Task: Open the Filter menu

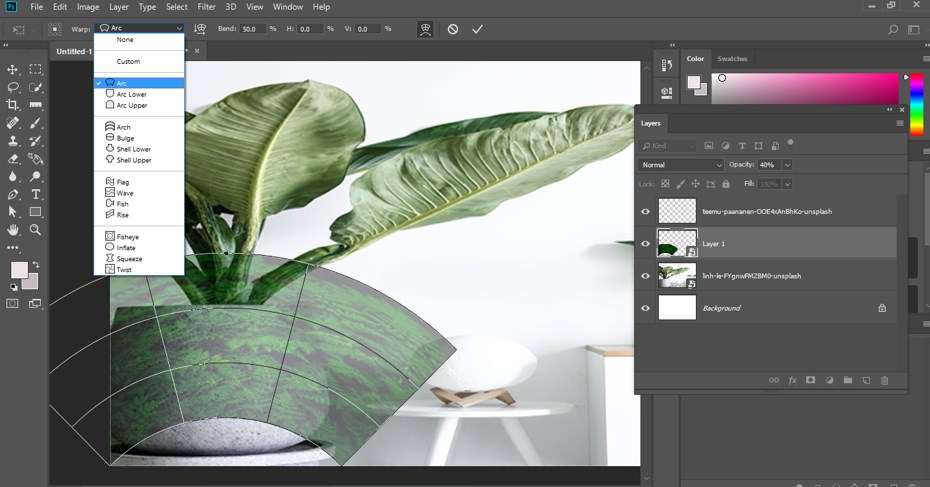Action: [206, 7]
